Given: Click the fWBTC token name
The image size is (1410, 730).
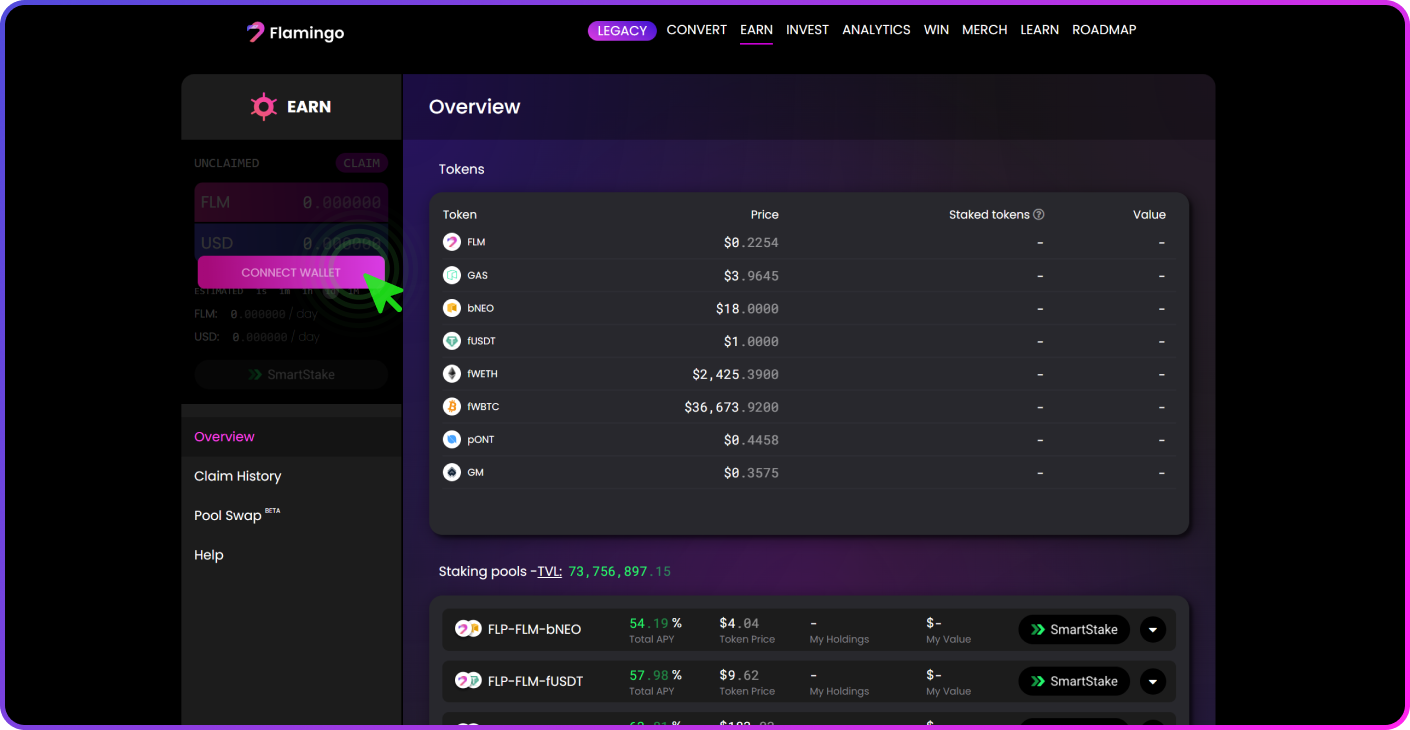Looking at the screenshot, I should 483,407.
